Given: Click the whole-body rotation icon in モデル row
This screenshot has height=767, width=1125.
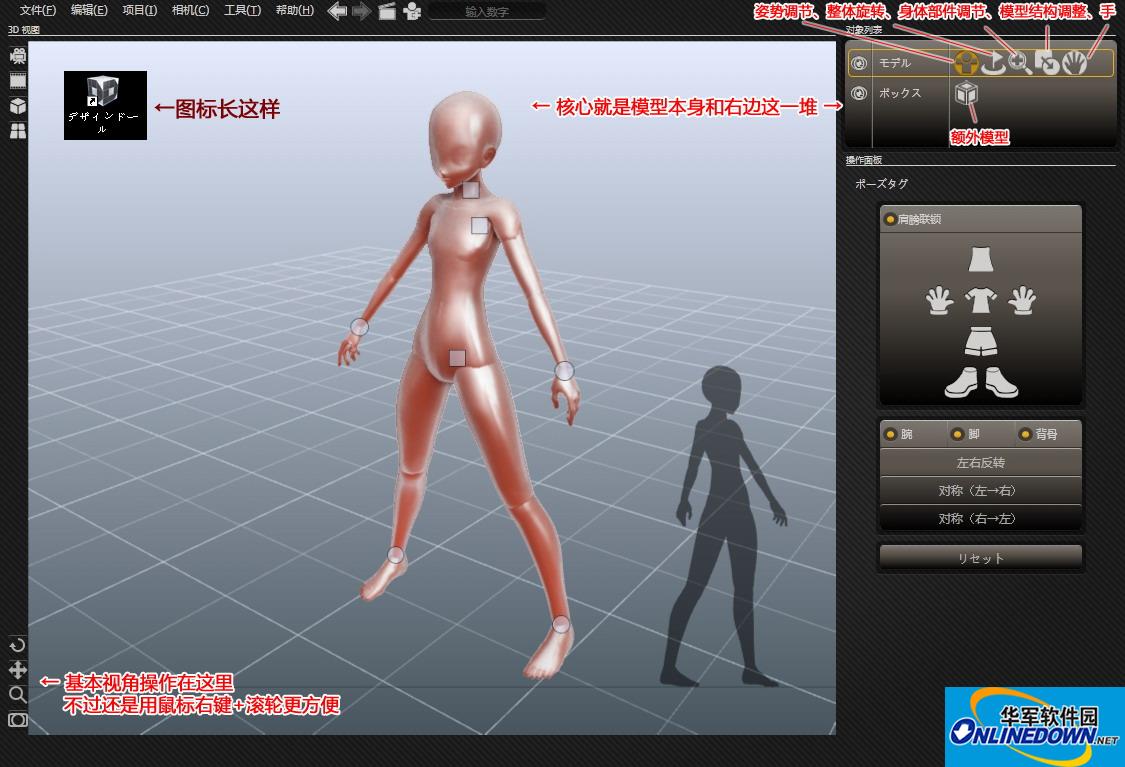Looking at the screenshot, I should (x=993, y=64).
